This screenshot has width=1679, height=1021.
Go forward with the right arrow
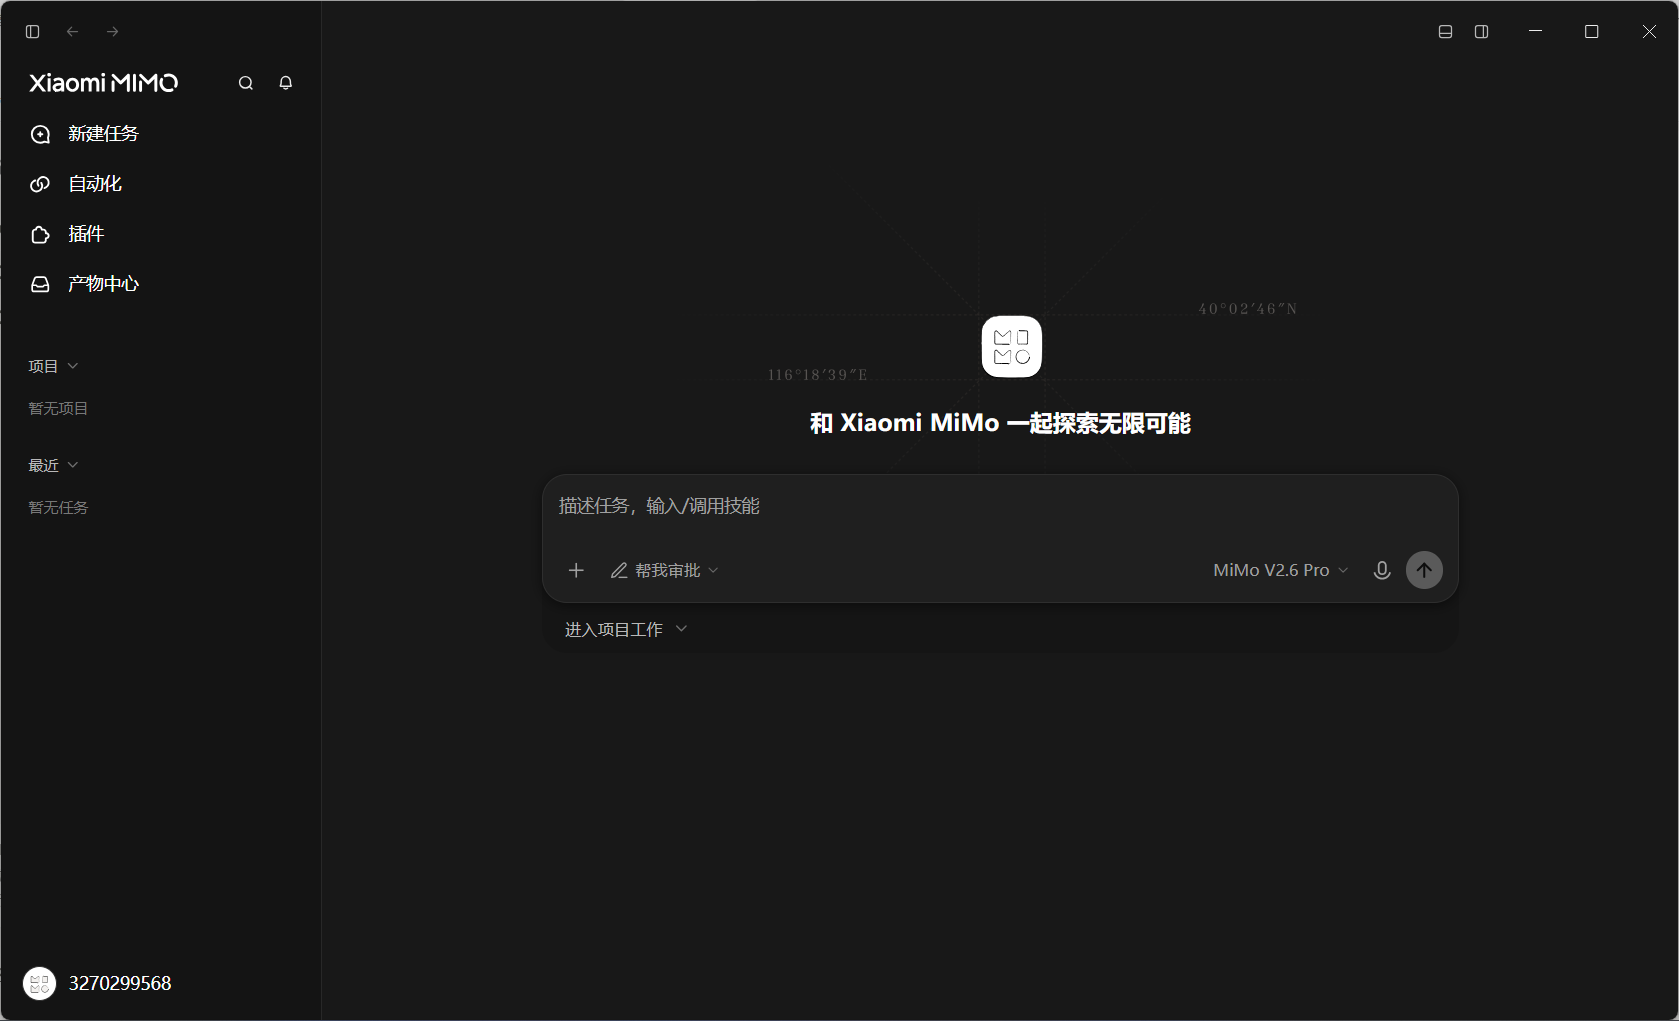113,32
